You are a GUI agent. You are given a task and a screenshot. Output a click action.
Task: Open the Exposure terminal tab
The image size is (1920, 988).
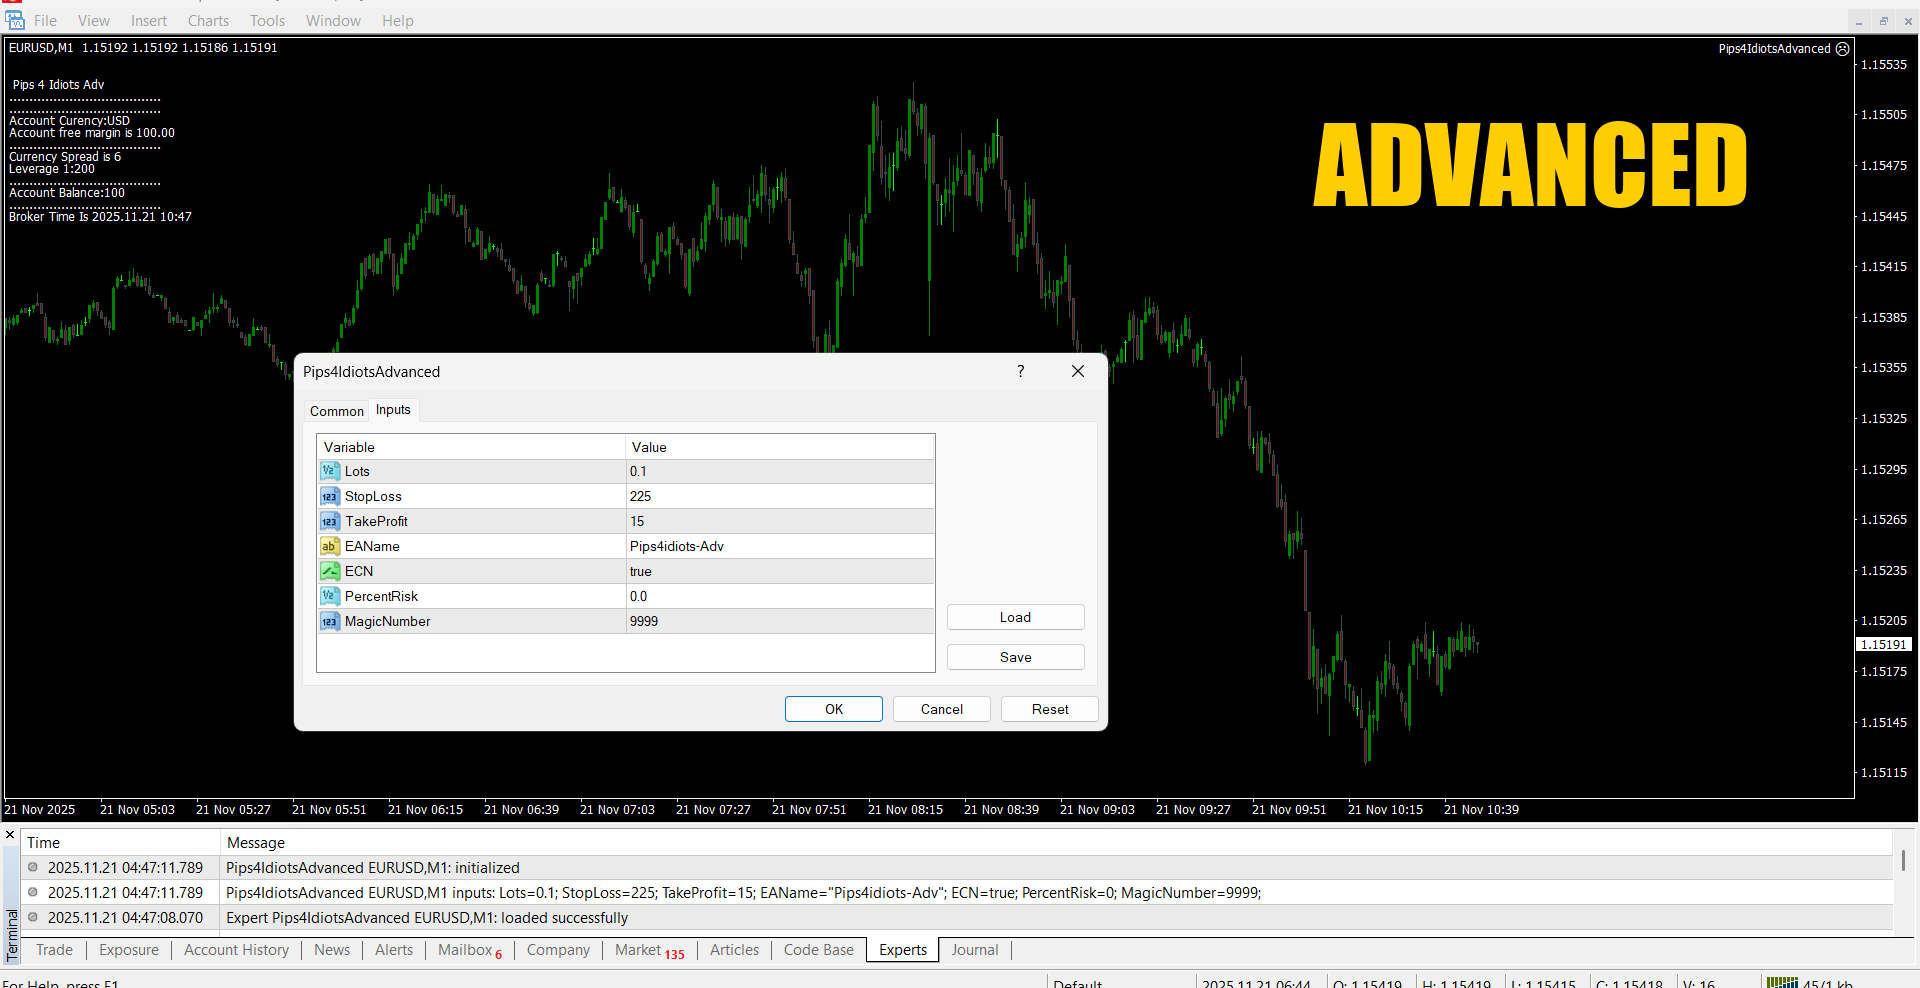[x=129, y=950]
